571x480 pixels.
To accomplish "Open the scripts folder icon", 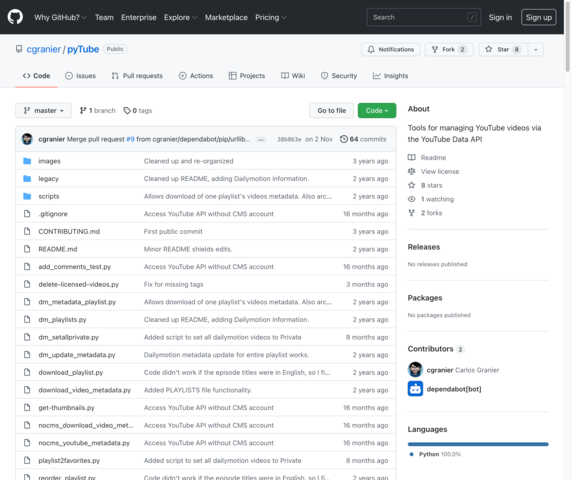I will click(x=27, y=196).
